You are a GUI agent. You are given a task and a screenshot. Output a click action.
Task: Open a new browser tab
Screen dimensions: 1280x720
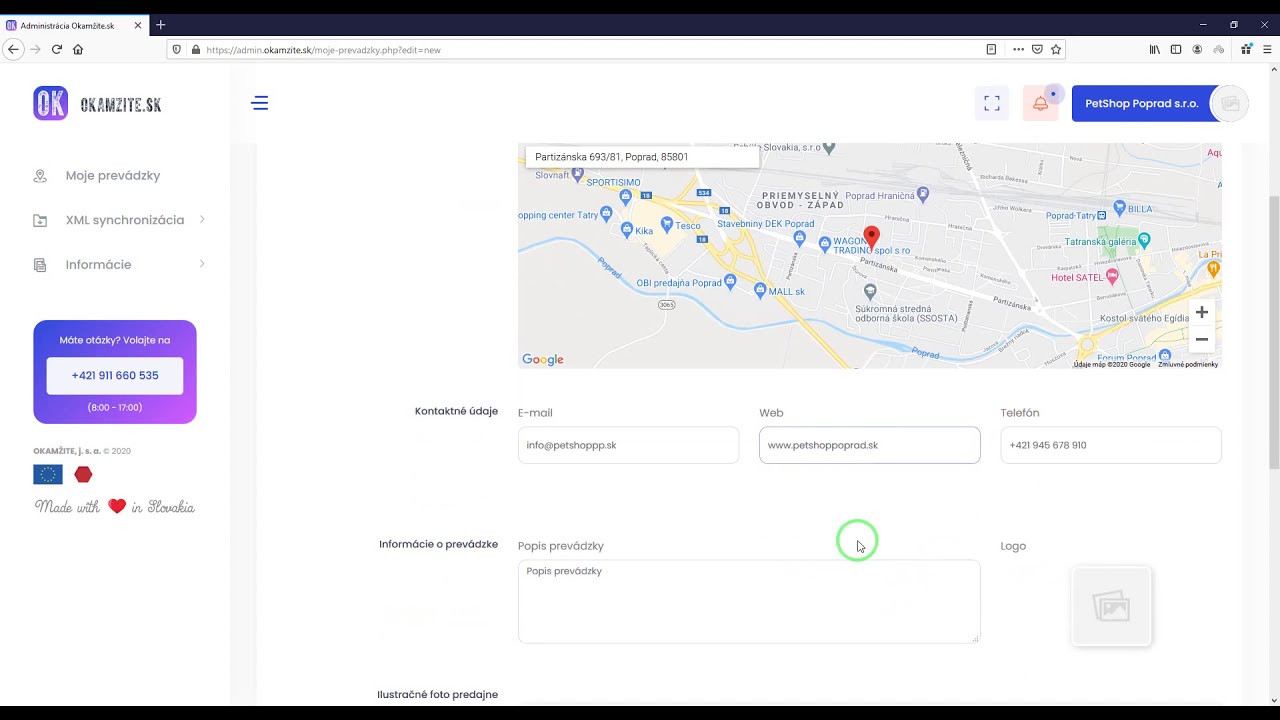click(x=160, y=25)
